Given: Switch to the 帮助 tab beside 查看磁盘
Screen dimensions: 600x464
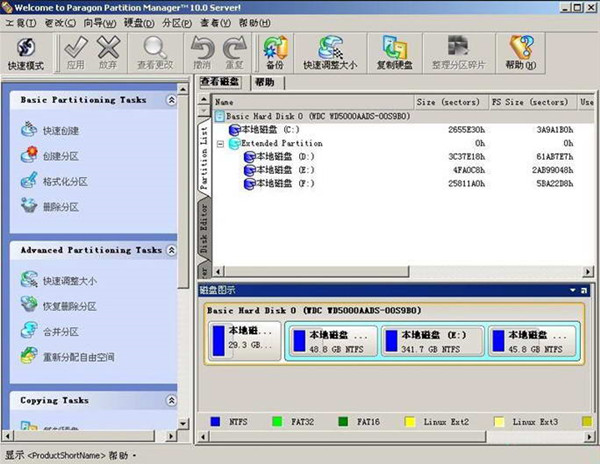Looking at the screenshot, I should pos(265,82).
